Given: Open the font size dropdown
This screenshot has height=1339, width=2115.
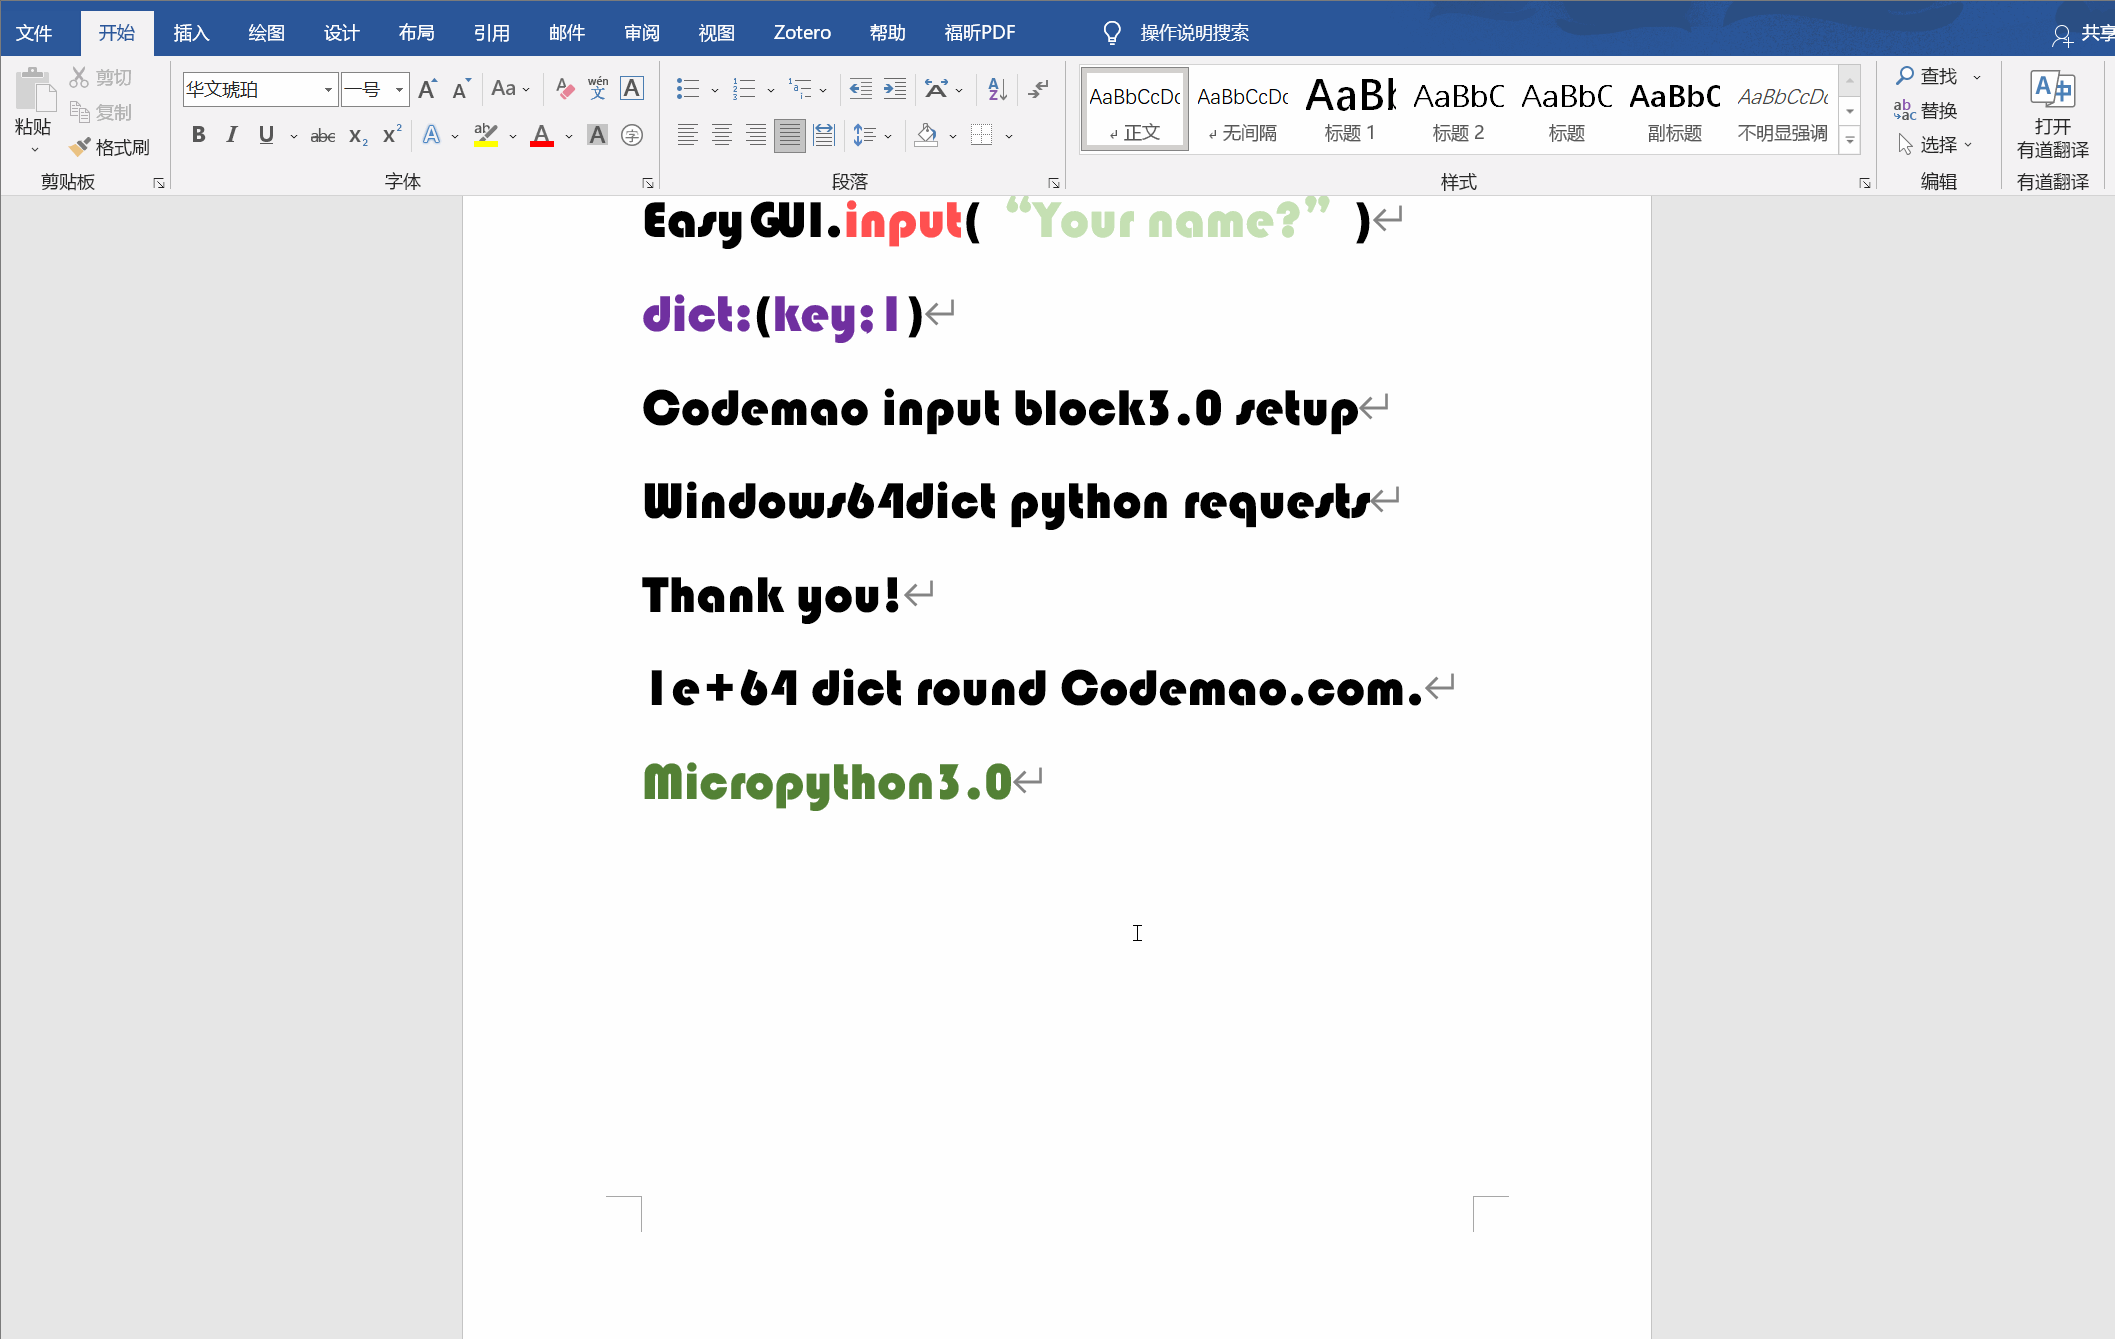Looking at the screenshot, I should (x=399, y=90).
